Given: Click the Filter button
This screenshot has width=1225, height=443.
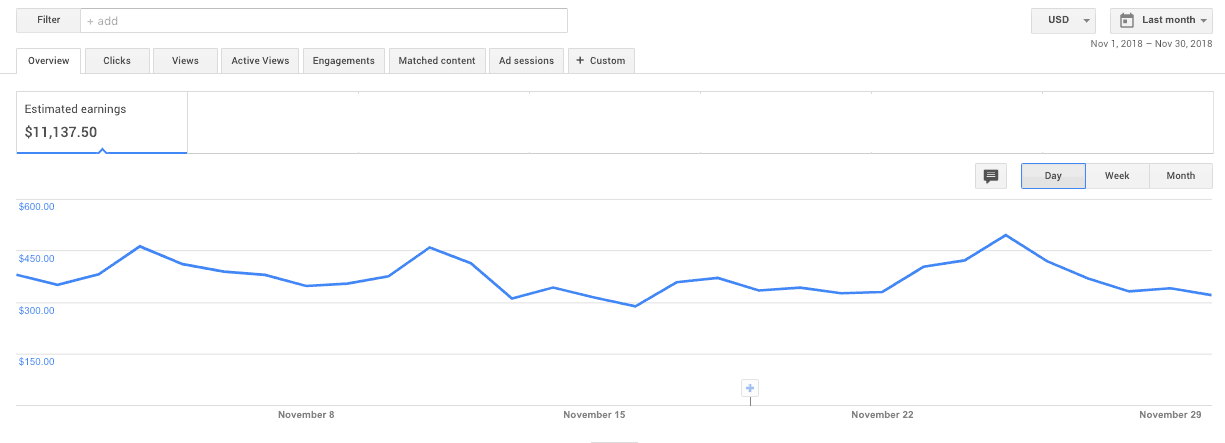Looking at the screenshot, I should point(48,20).
